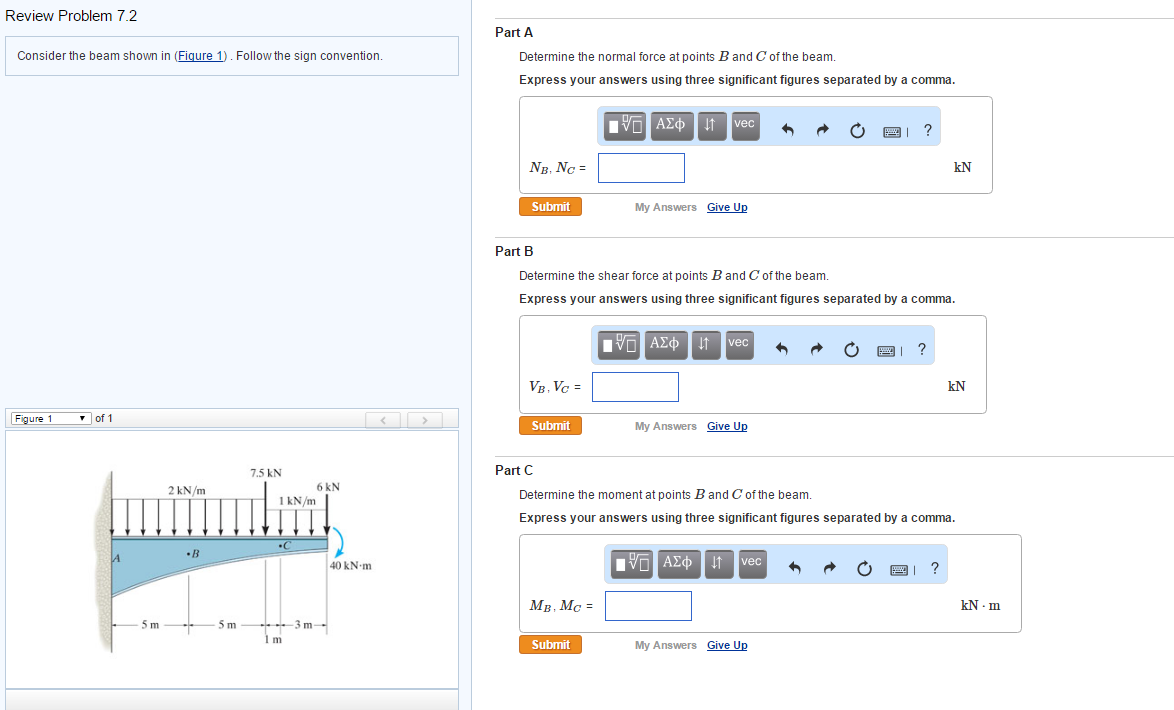1174x710 pixels.
Task: Click Give Up link for Part B
Action: click(727, 426)
